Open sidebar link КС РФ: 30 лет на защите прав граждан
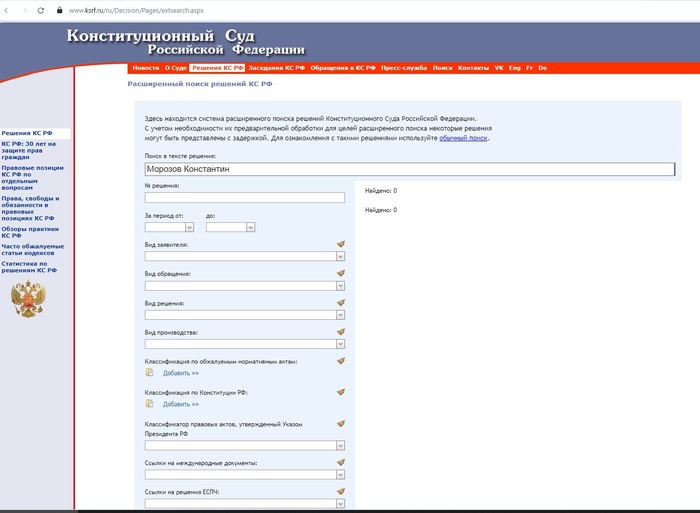This screenshot has width=700, height=513. (29, 150)
